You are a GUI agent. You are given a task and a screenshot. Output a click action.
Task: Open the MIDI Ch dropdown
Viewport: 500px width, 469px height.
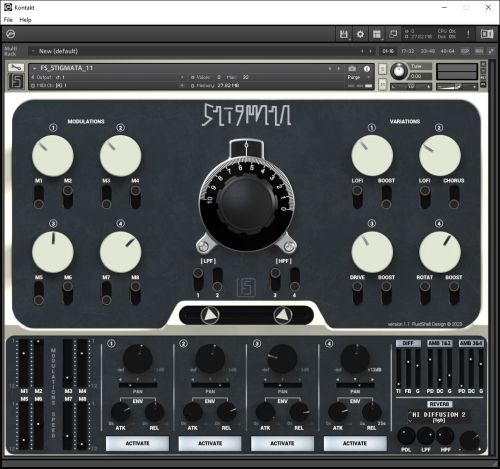tap(107, 86)
